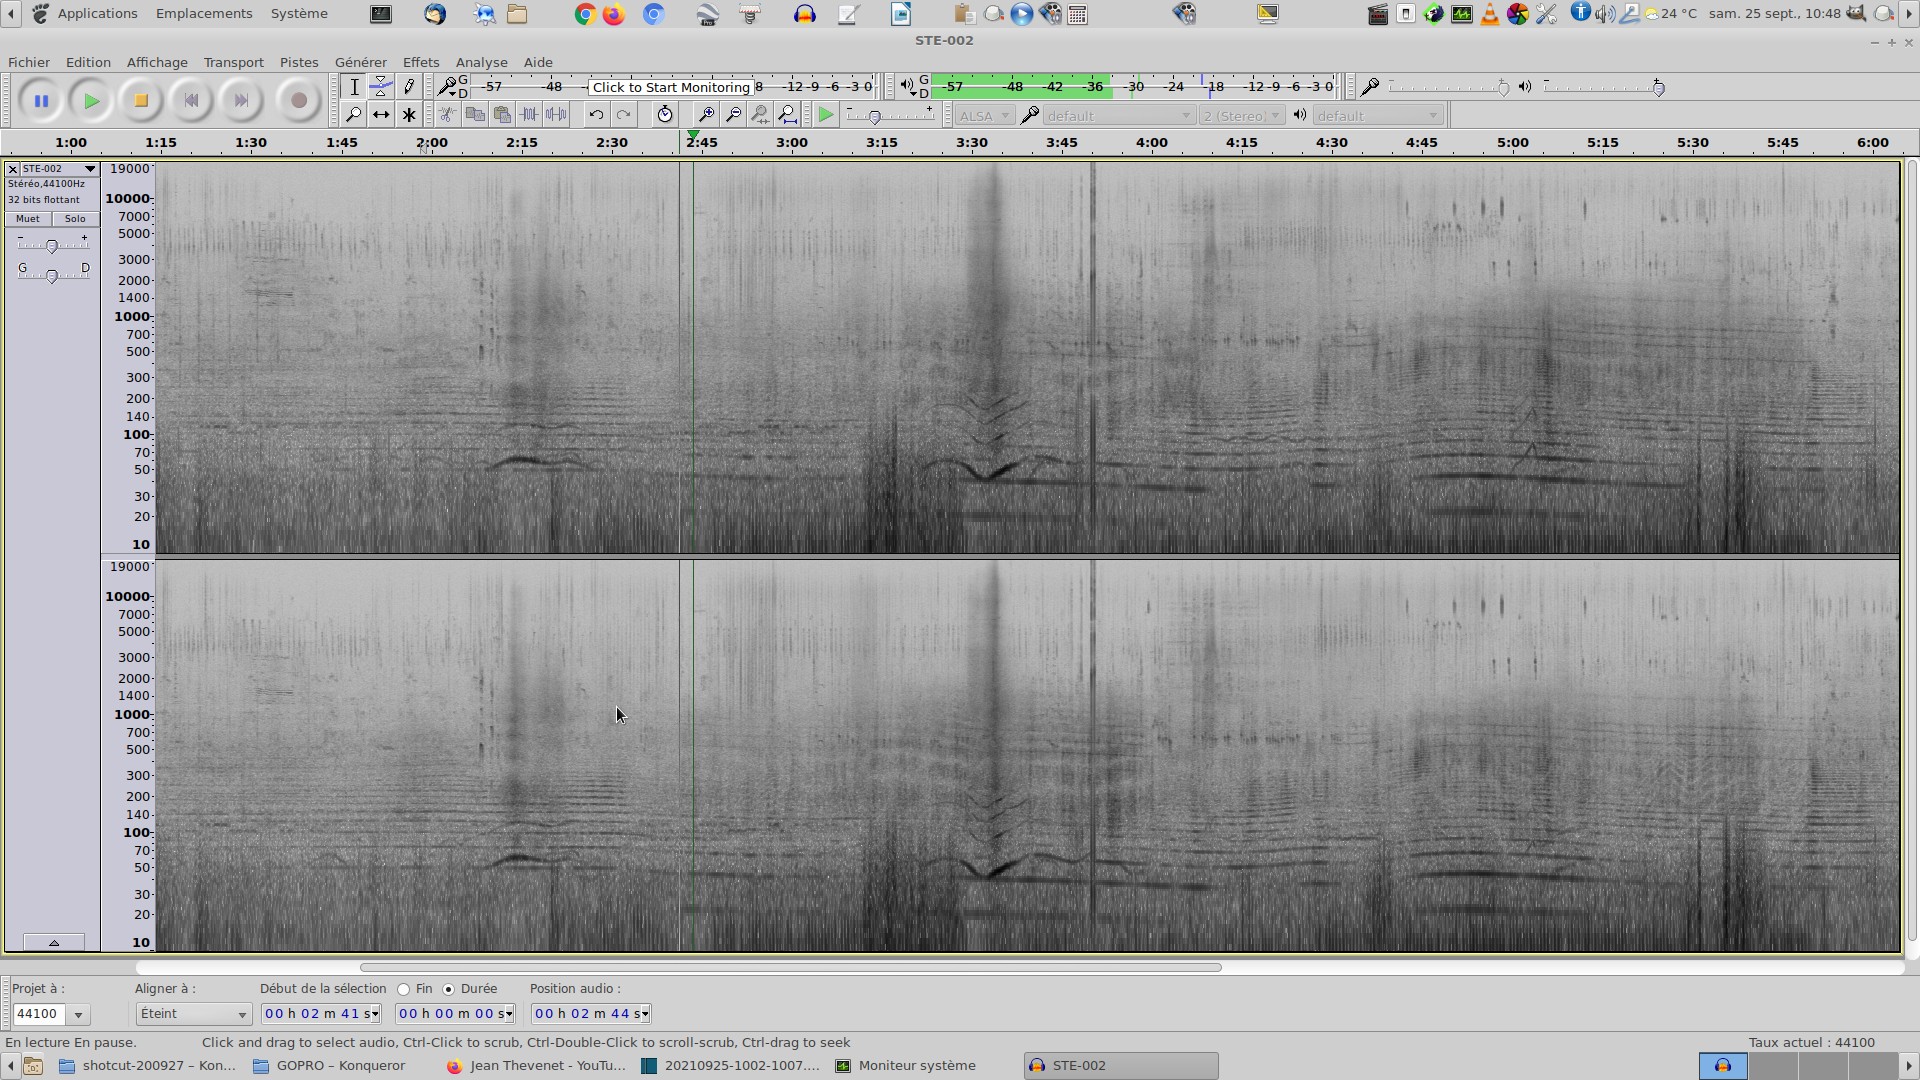This screenshot has height=1080, width=1920.
Task: Choose the Time Shift tool
Action: pos(381,115)
